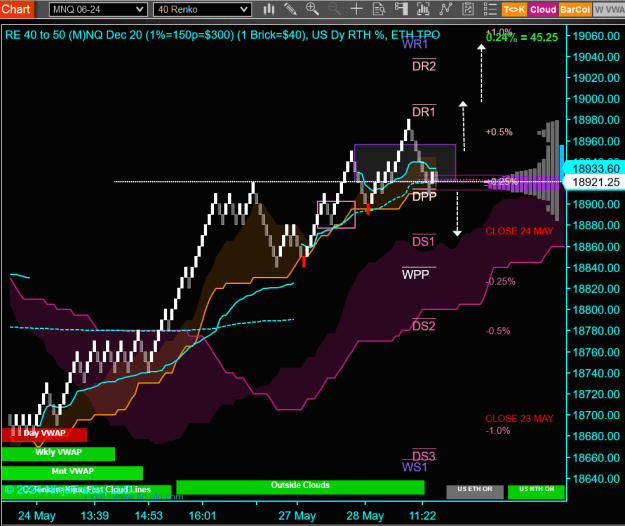The height and width of the screenshot is (526, 625).
Task: Click the zoom in magnifier icon
Action: (312, 9)
